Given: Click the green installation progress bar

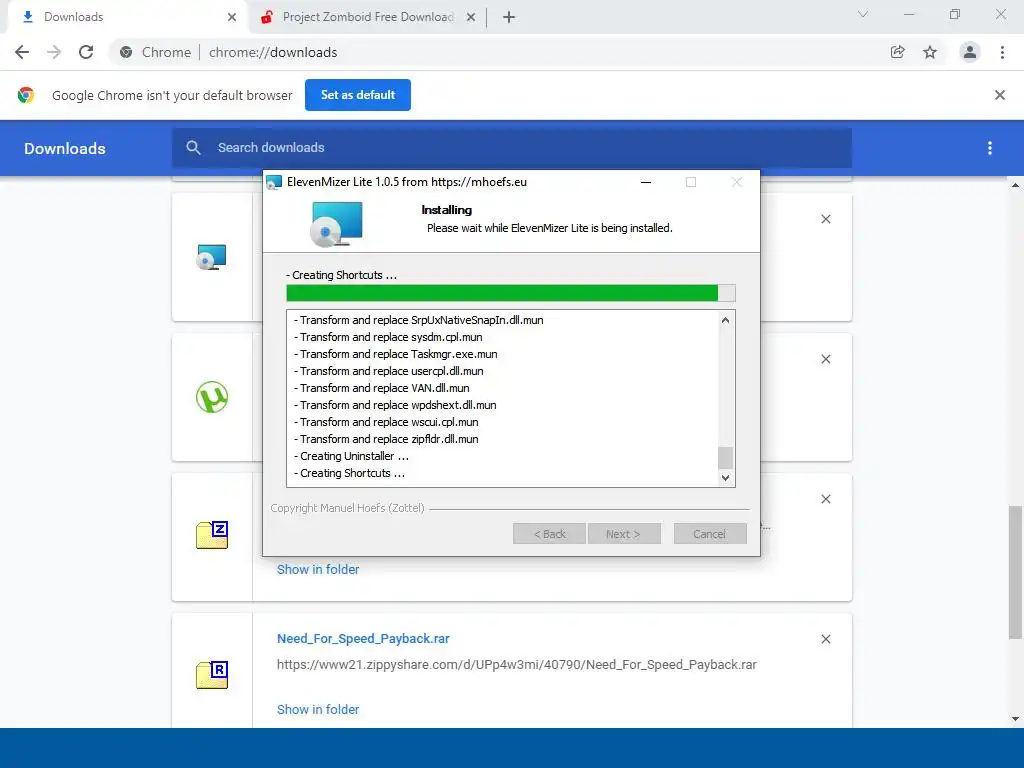Looking at the screenshot, I should click(511, 293).
